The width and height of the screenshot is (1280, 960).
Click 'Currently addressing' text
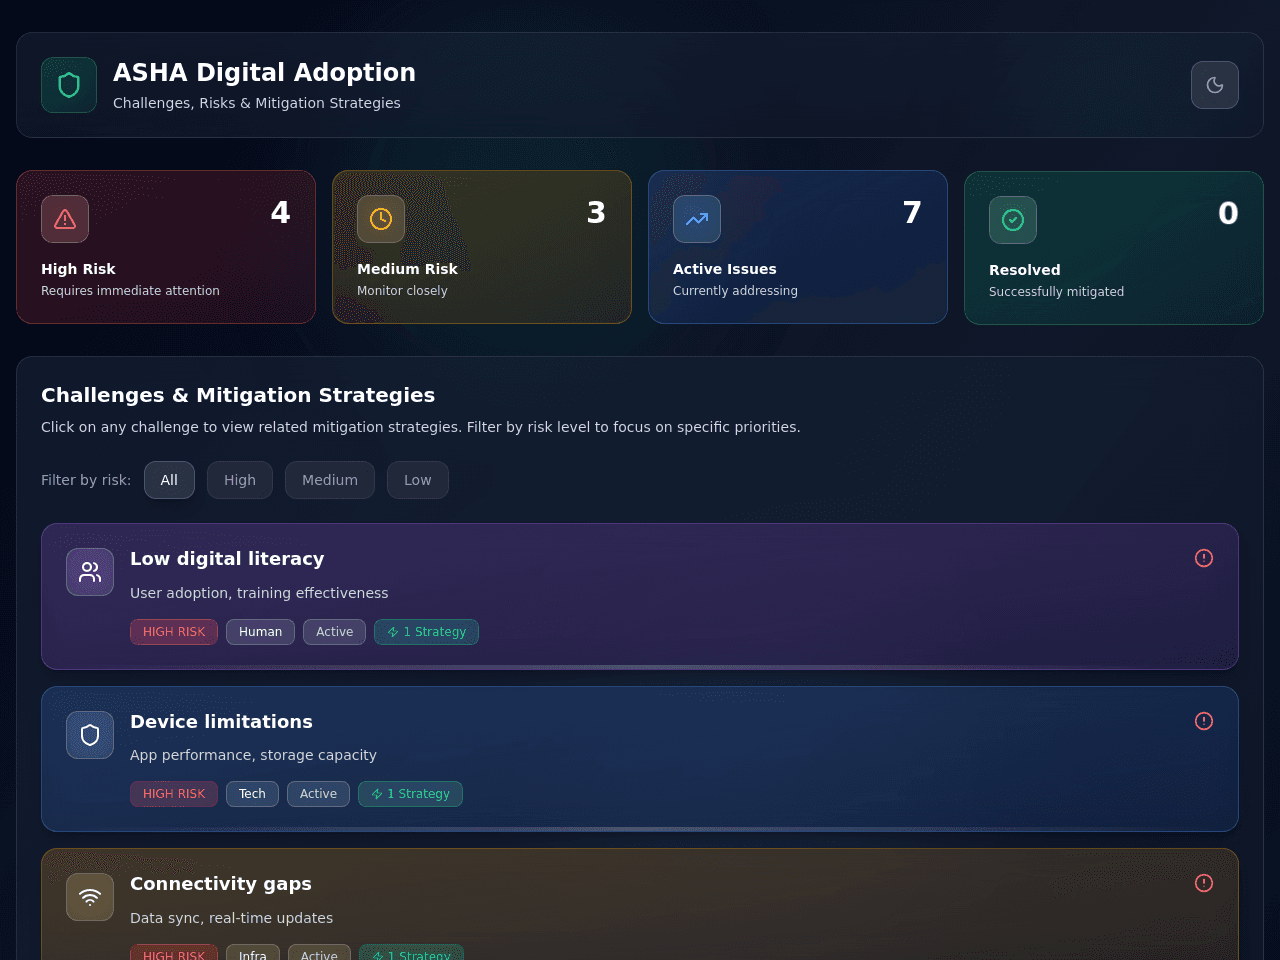click(735, 291)
